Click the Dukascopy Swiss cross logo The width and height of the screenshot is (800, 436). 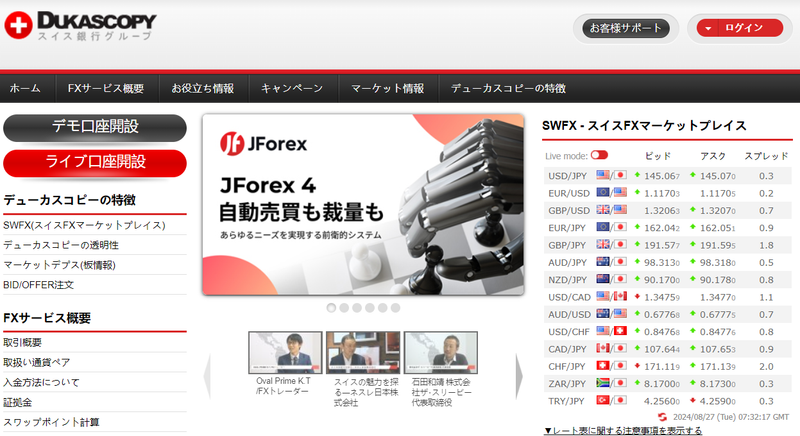pyautogui.click(x=18, y=25)
